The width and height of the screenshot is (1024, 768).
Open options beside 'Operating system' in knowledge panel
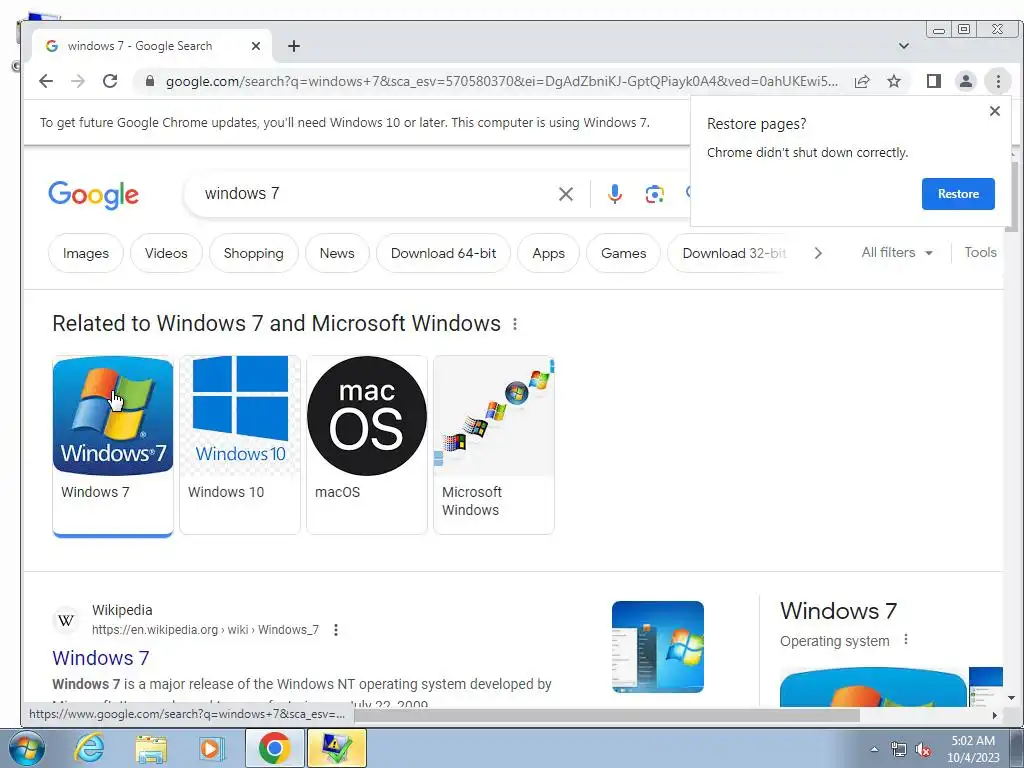(x=906, y=639)
